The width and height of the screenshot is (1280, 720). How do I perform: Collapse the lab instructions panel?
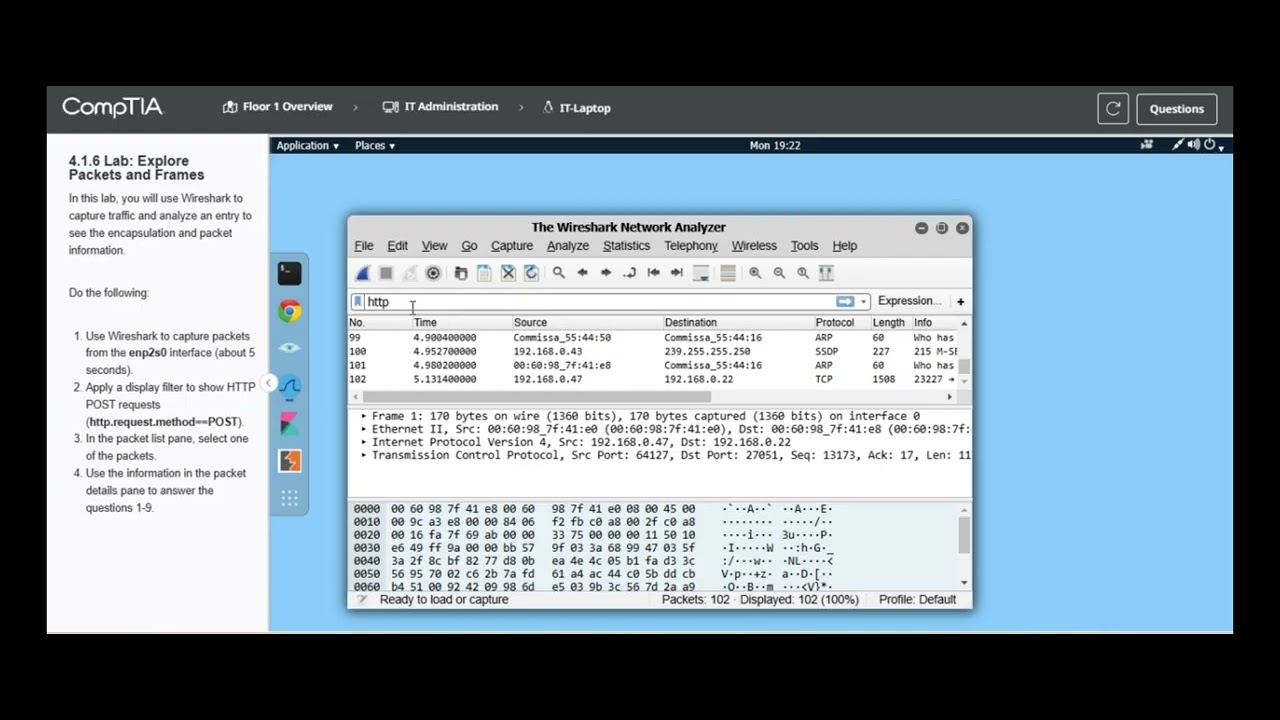[x=268, y=383]
